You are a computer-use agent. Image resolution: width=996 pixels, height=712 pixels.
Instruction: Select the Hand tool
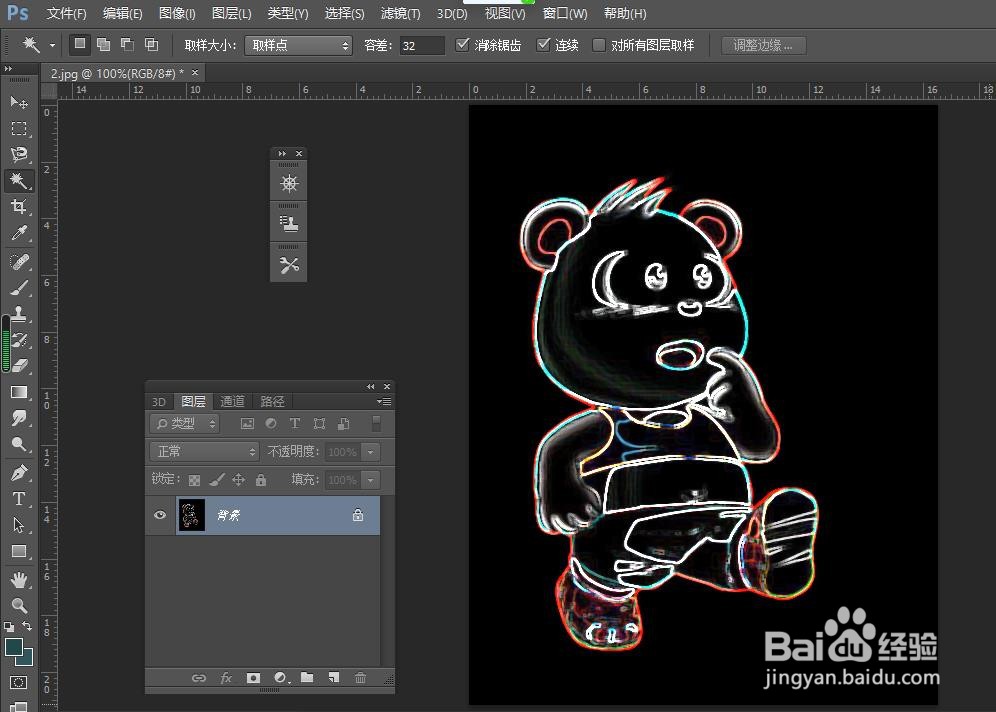click(x=18, y=580)
